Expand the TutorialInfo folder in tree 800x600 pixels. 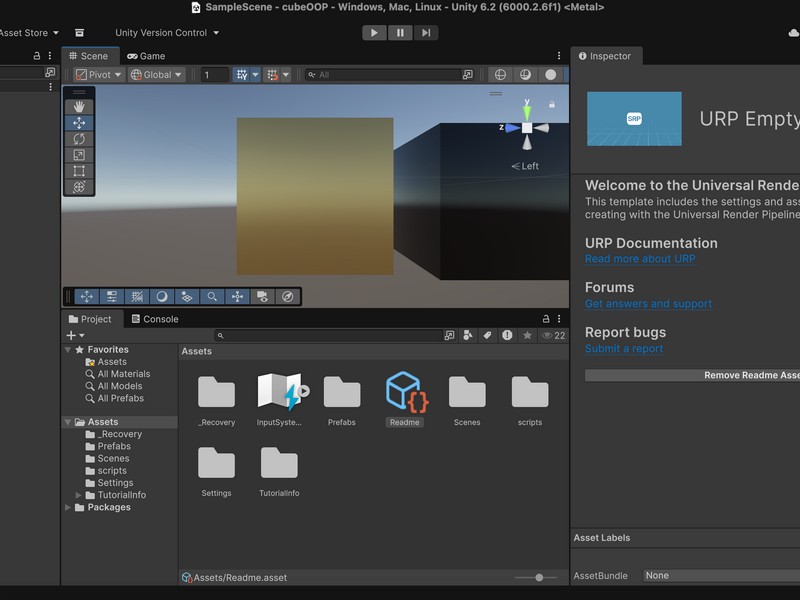point(79,495)
